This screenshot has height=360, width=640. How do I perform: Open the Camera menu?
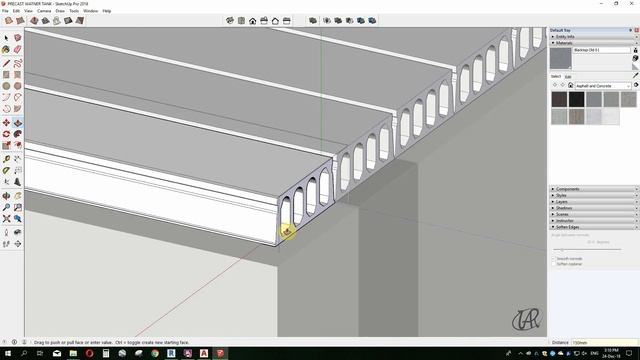point(44,11)
